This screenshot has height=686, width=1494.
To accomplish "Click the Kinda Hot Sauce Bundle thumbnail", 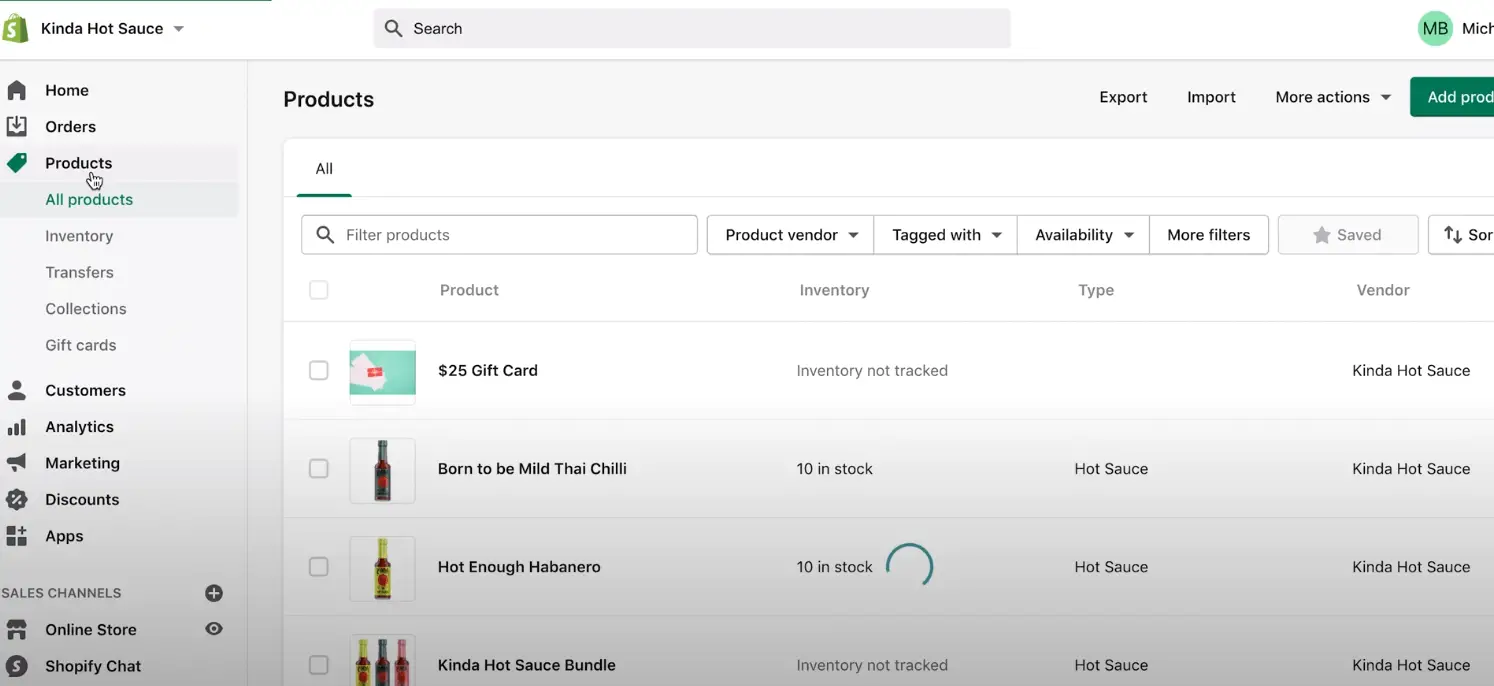I will tap(382, 660).
